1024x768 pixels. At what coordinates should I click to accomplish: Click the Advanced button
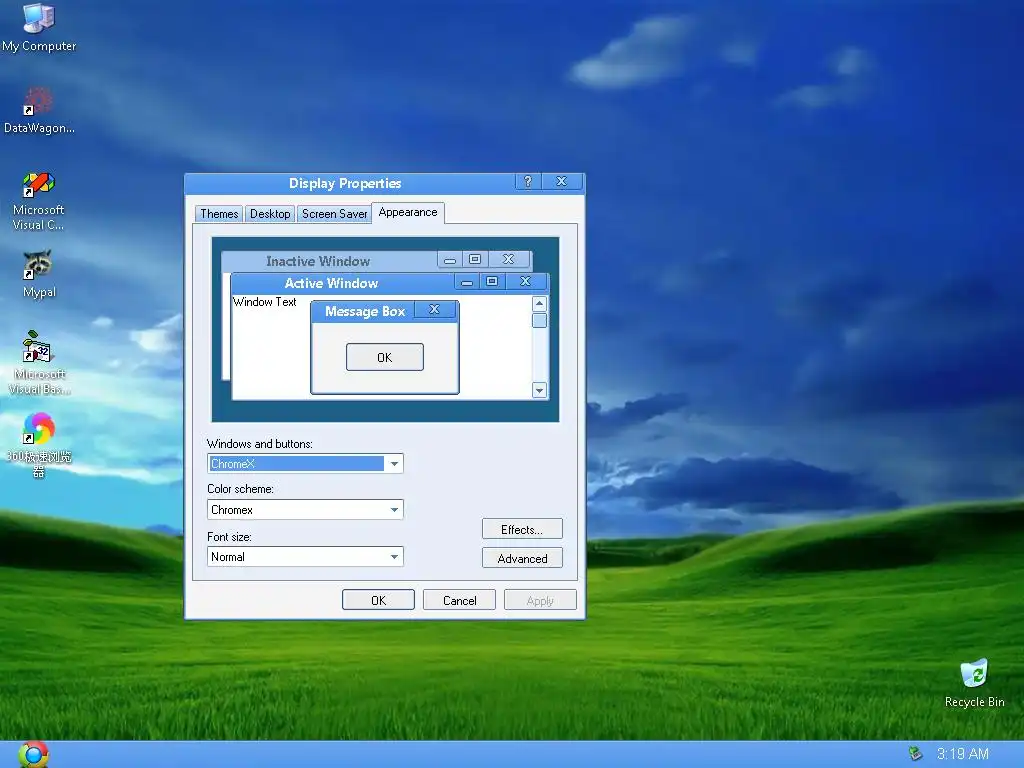[x=522, y=558]
